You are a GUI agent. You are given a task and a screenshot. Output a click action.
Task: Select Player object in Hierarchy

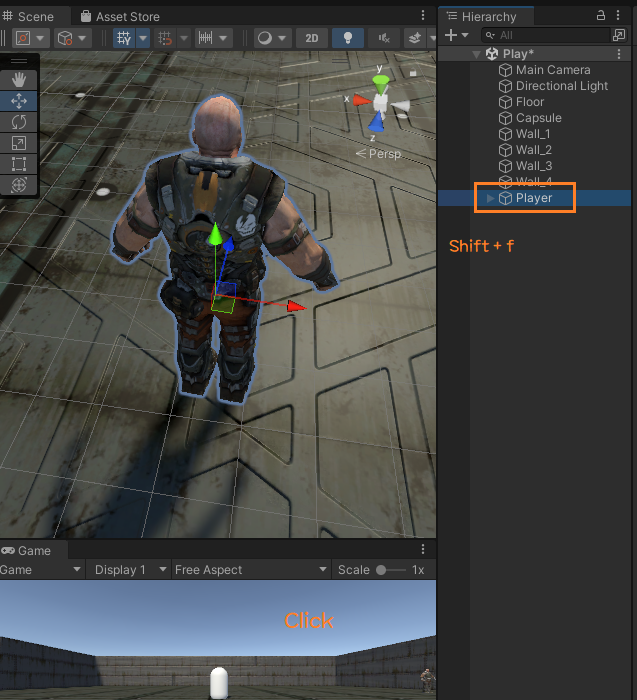tap(534, 198)
